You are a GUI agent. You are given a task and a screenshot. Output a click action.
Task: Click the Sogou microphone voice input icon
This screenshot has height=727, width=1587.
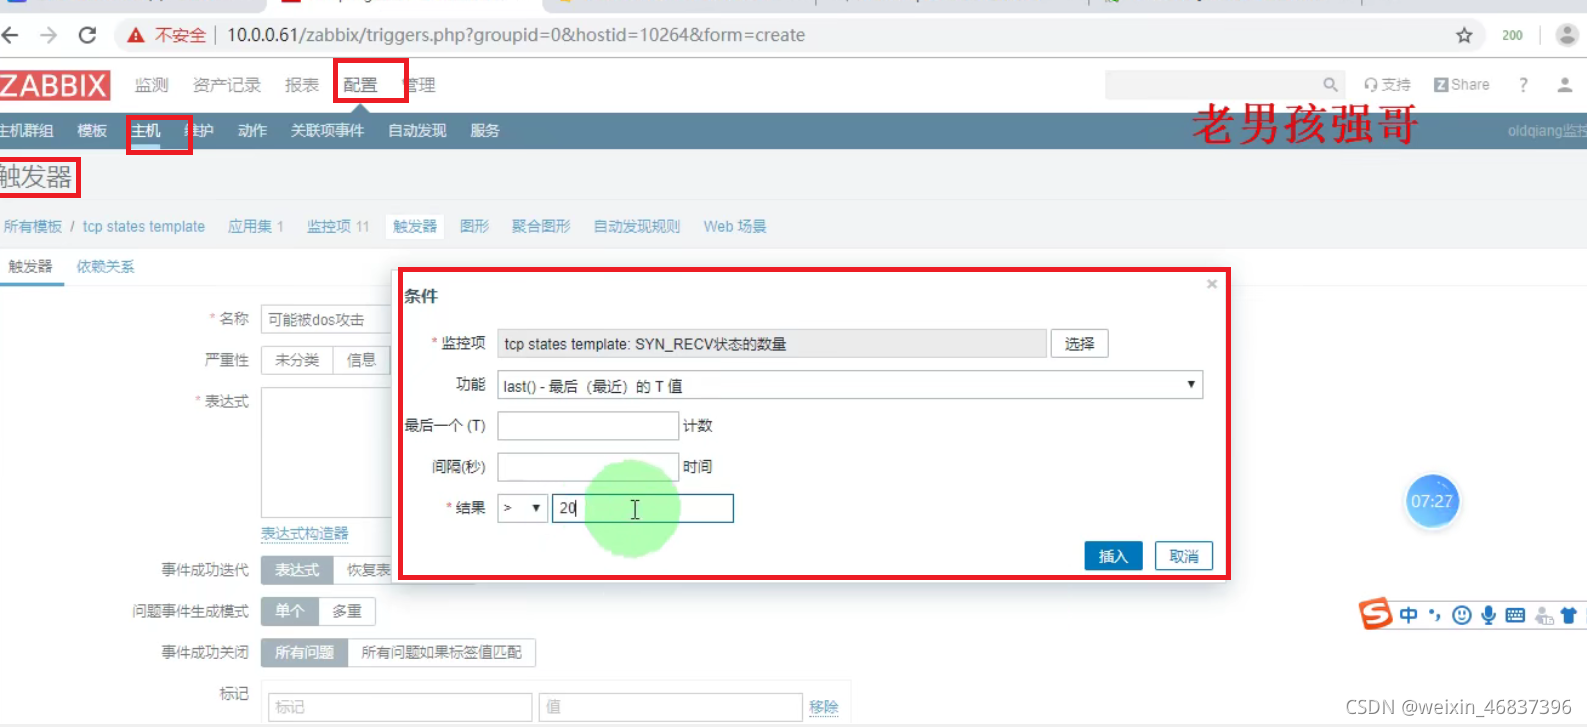tap(1488, 615)
